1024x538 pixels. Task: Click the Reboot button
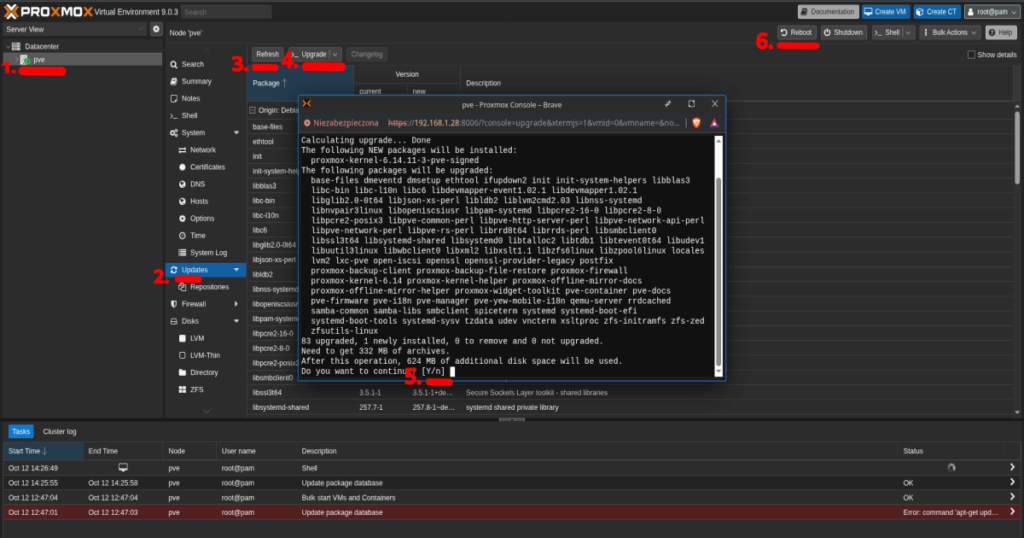(797, 33)
